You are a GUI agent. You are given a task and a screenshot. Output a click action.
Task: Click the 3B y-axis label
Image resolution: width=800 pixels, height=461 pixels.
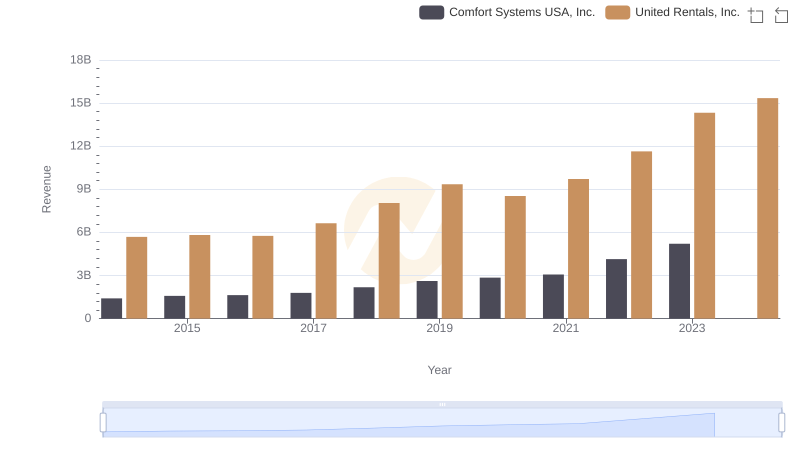(84, 275)
